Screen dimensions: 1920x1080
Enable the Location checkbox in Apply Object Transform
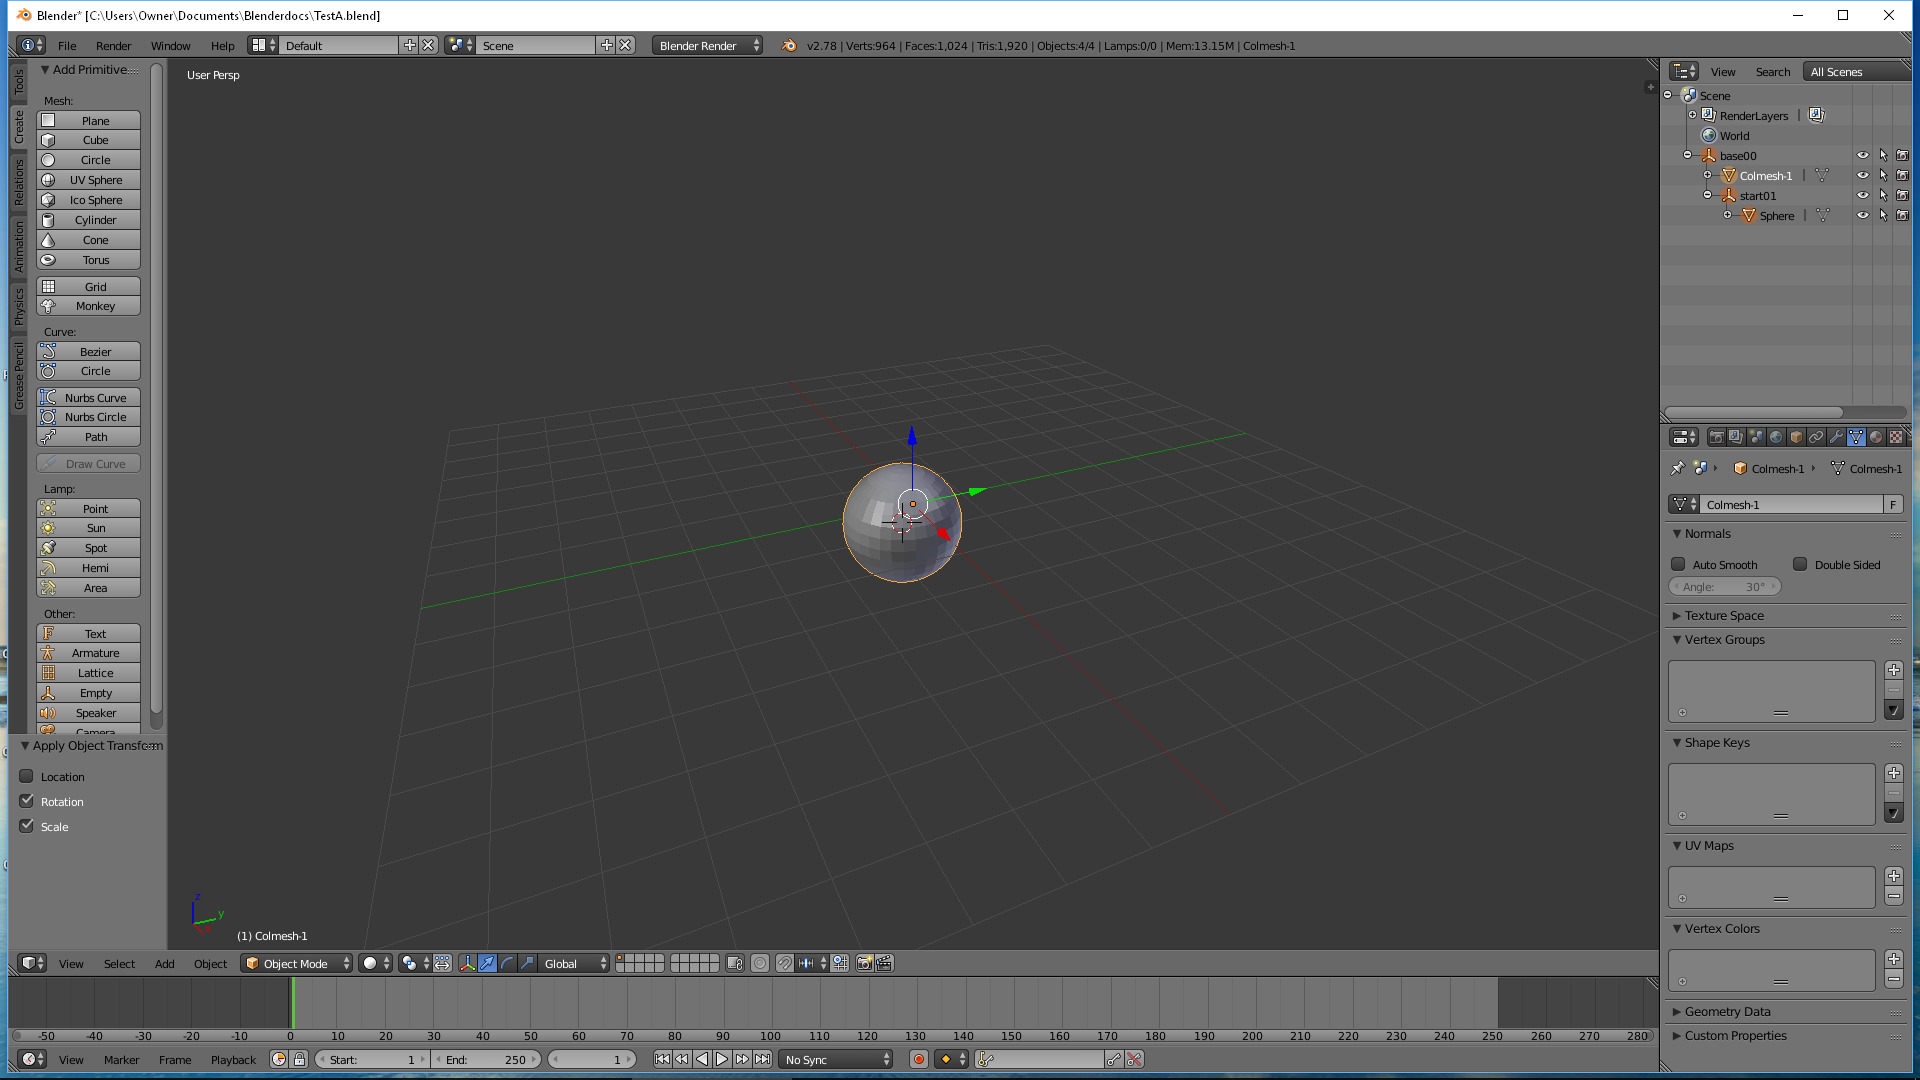tap(27, 776)
